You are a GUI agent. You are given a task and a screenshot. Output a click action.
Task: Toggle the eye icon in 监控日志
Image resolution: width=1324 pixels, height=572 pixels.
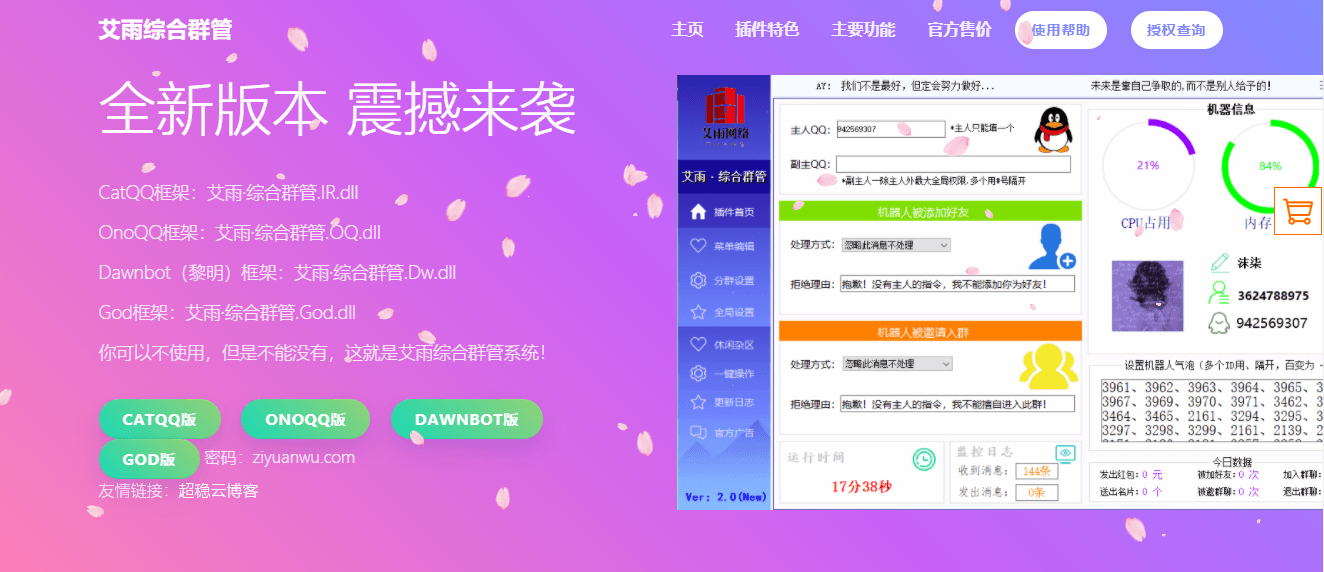(x=1066, y=454)
